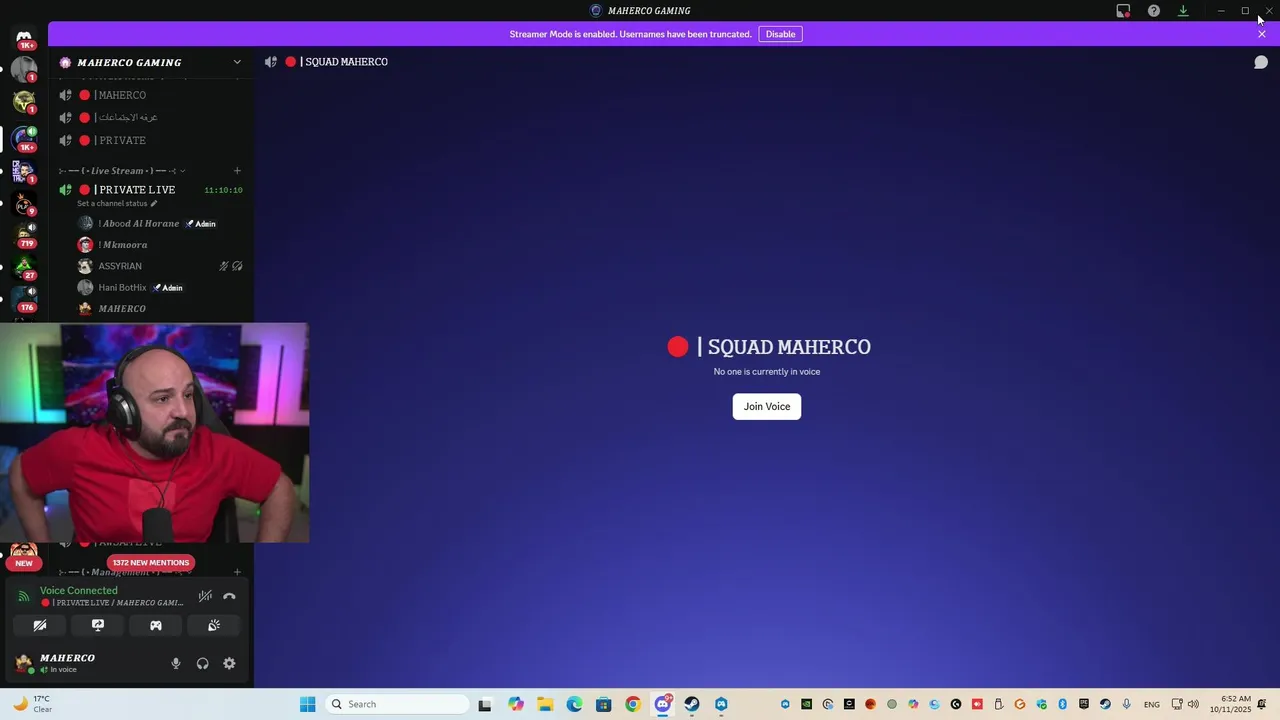Mute the microphone in user panel

click(x=176, y=663)
